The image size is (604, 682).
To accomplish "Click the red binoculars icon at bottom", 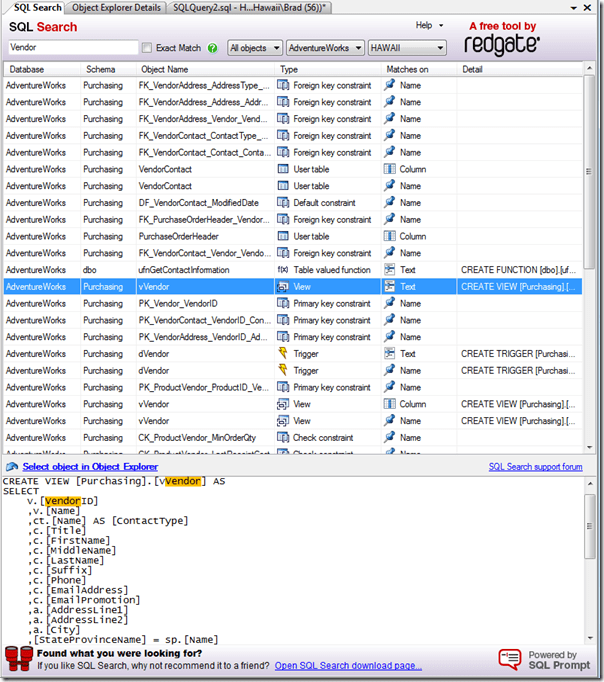I will click(x=18, y=659).
